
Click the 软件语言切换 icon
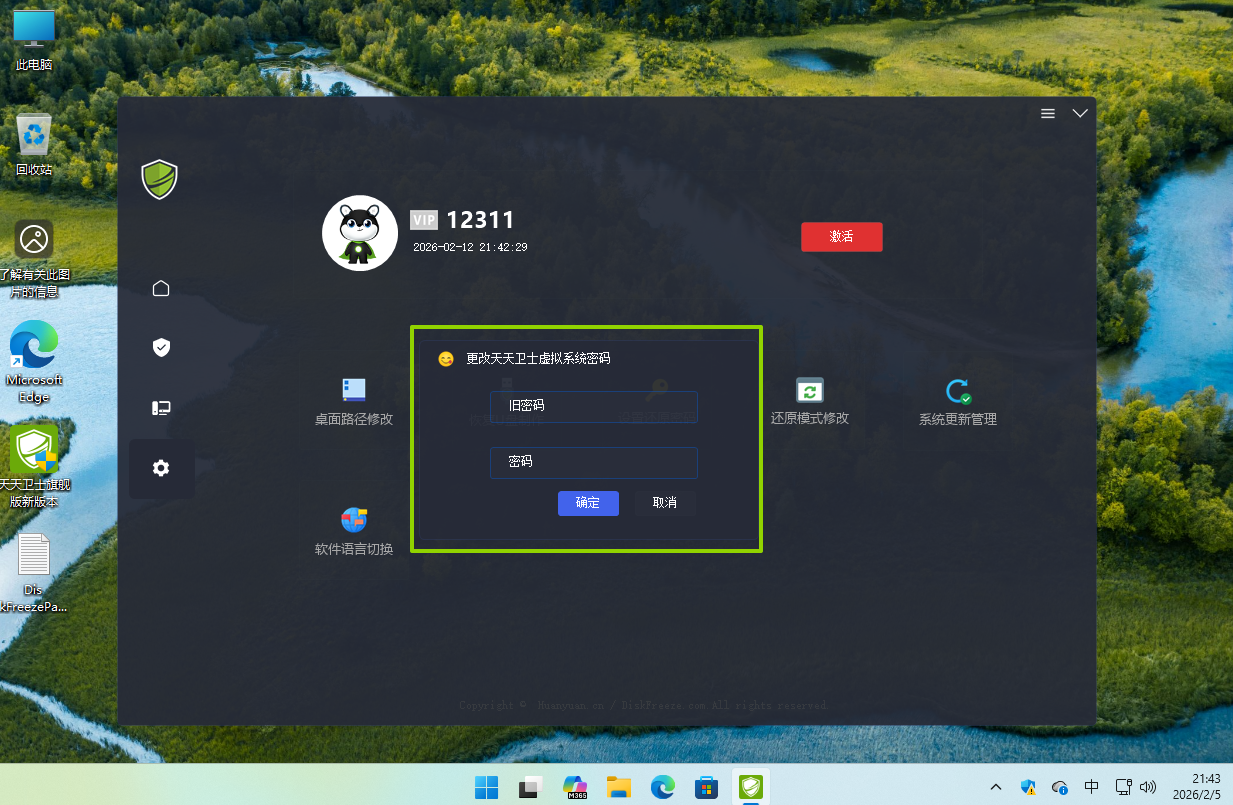click(x=354, y=521)
